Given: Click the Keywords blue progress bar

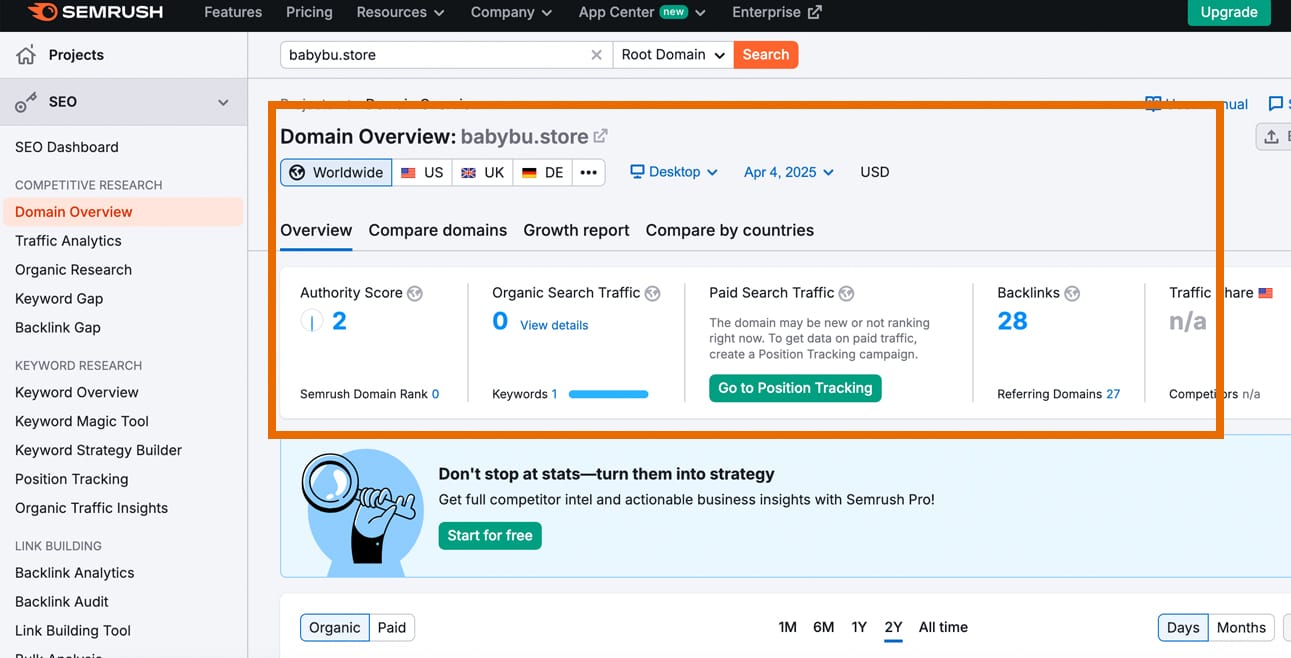Looking at the screenshot, I should tap(608, 394).
